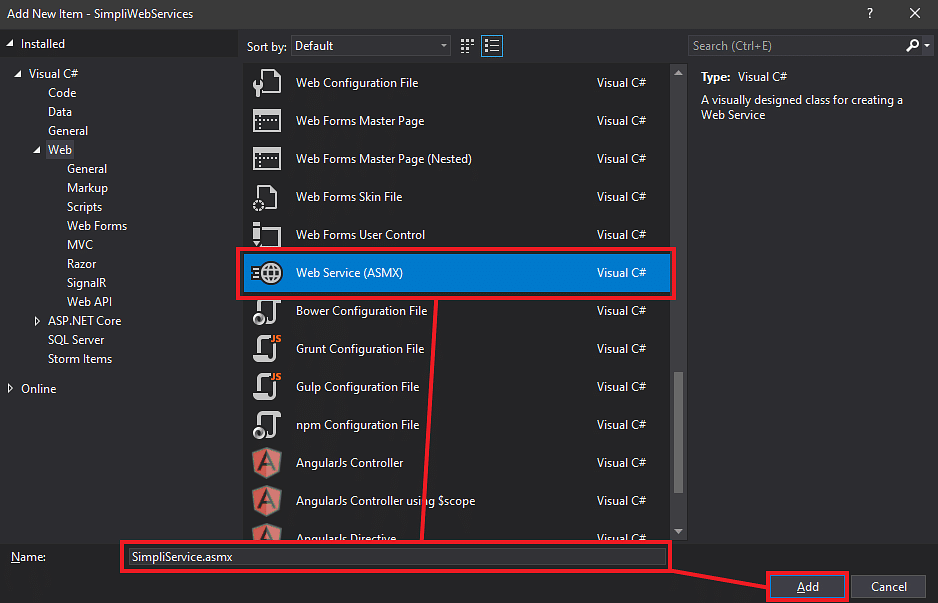Click the Web Forms Master Page (Nested) icon
Screen dimensions: 938x603
(x=267, y=159)
